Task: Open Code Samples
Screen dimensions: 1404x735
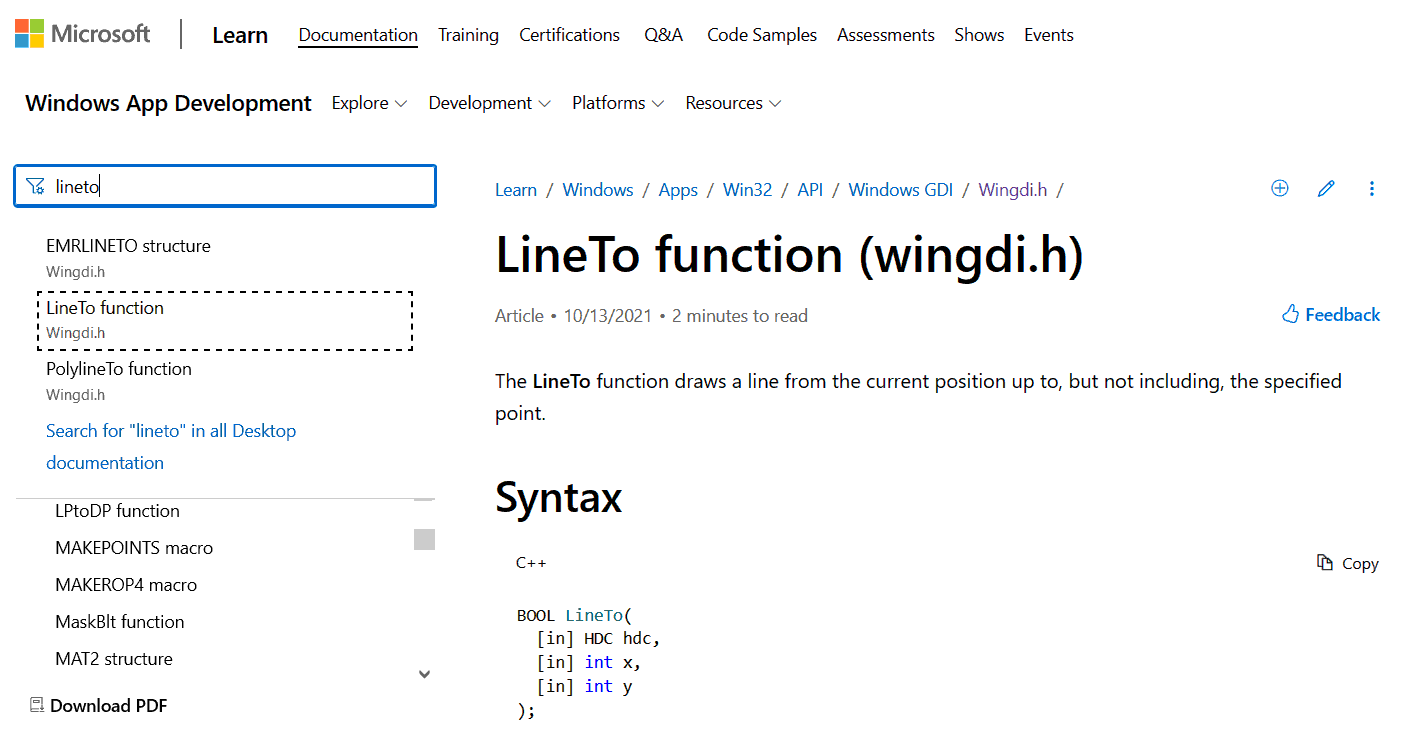Action: pyautogui.click(x=762, y=35)
